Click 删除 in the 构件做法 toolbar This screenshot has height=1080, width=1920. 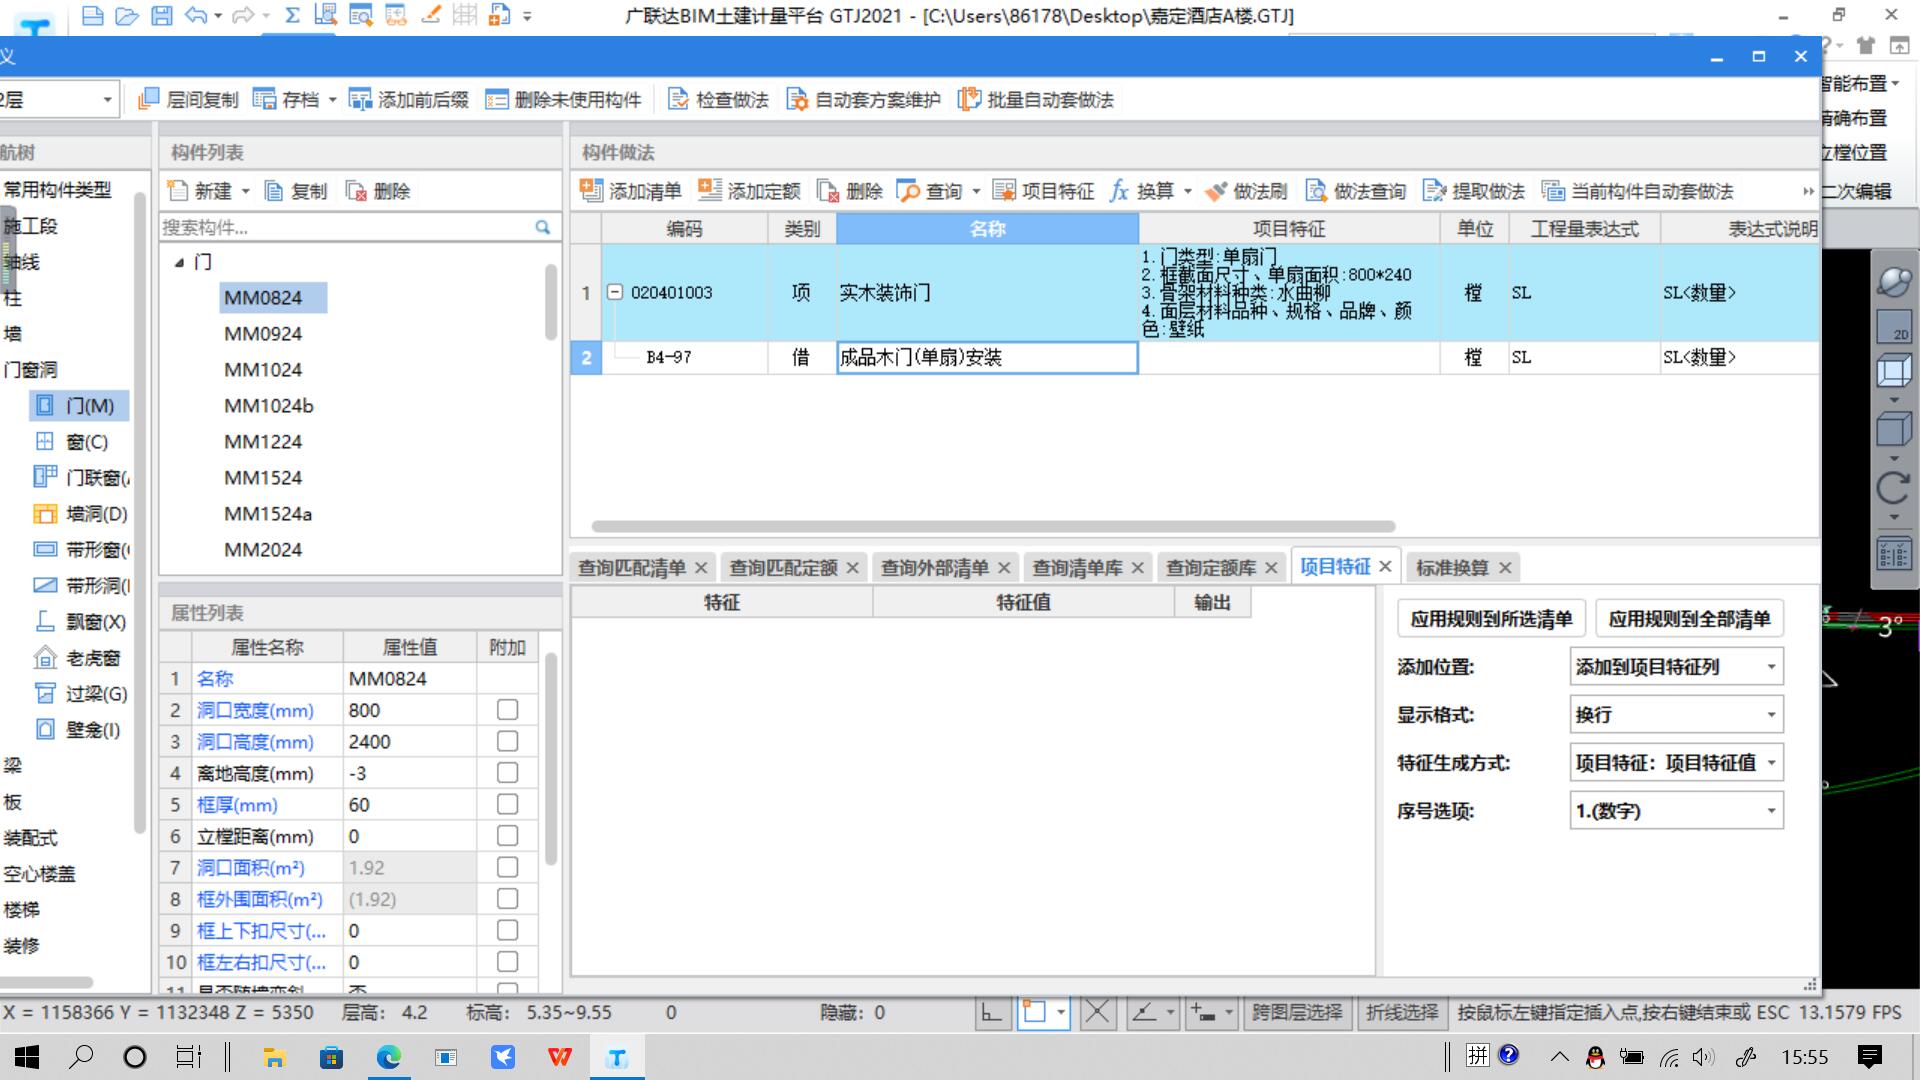(850, 191)
